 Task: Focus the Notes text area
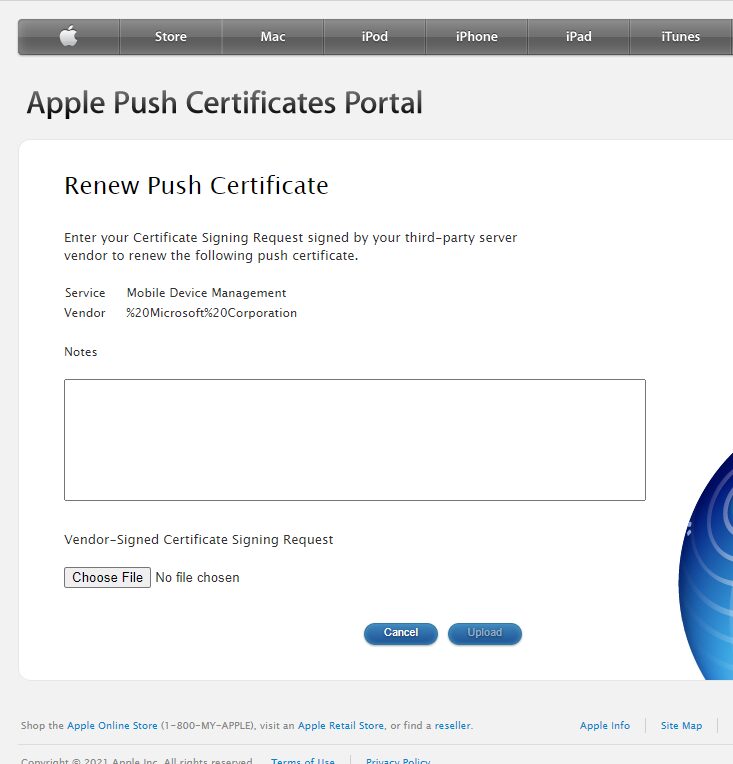[x=354, y=439]
